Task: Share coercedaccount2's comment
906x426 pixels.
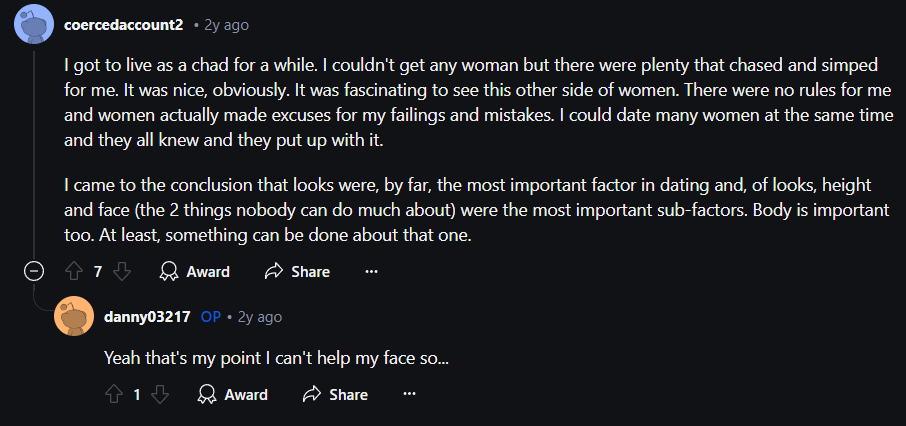Action: [297, 271]
